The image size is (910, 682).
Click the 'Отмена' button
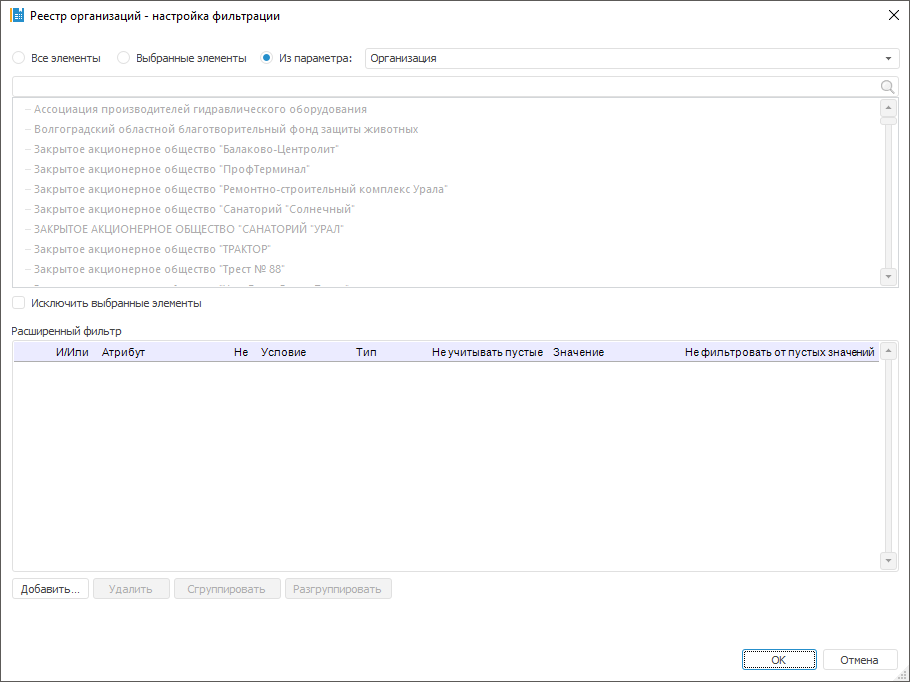point(859,660)
